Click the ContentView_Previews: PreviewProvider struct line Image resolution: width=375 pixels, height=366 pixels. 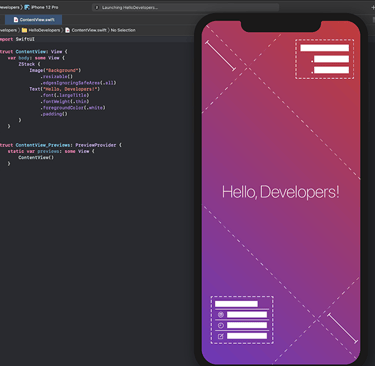tap(61, 145)
